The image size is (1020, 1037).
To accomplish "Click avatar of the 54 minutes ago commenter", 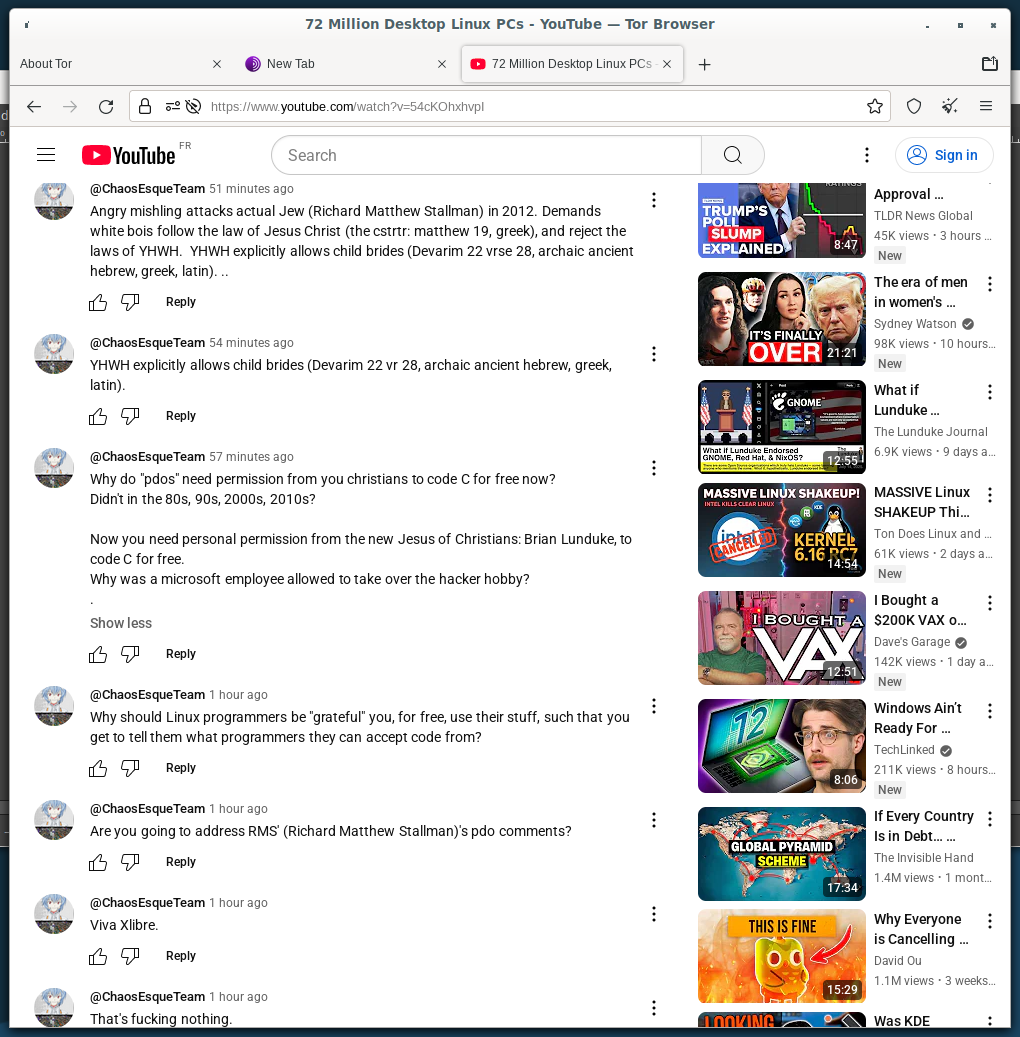I will 54,354.
